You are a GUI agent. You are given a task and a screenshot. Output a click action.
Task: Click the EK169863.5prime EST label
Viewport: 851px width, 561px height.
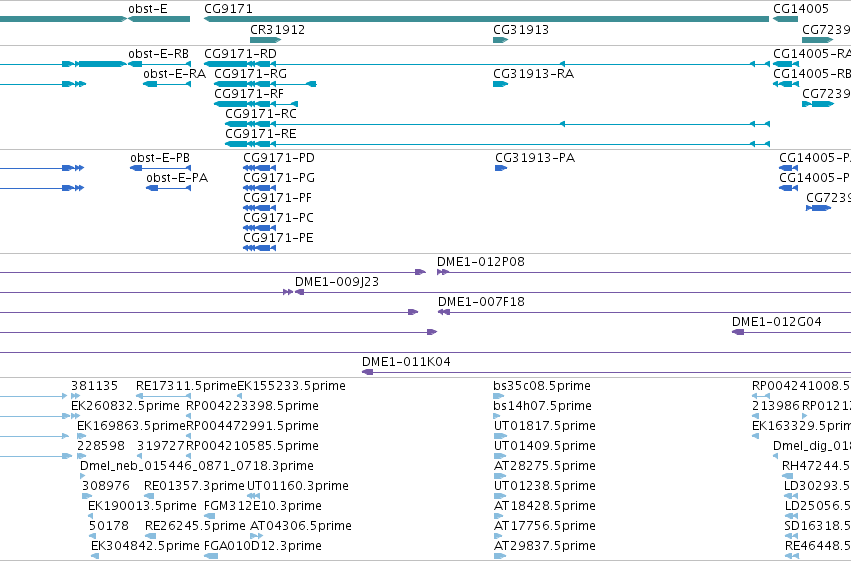131,426
